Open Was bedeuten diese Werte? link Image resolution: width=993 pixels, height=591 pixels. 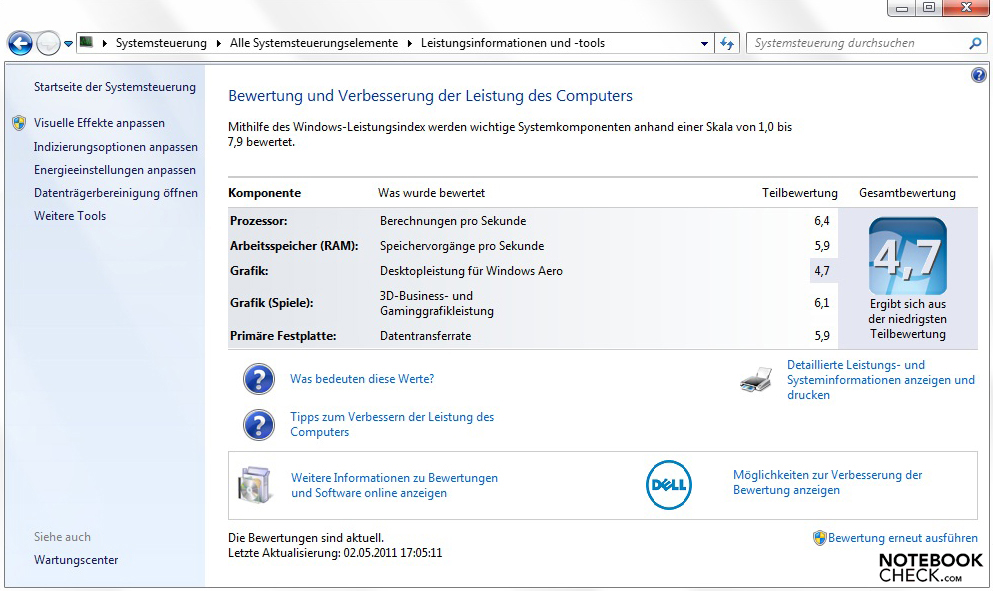pos(362,379)
